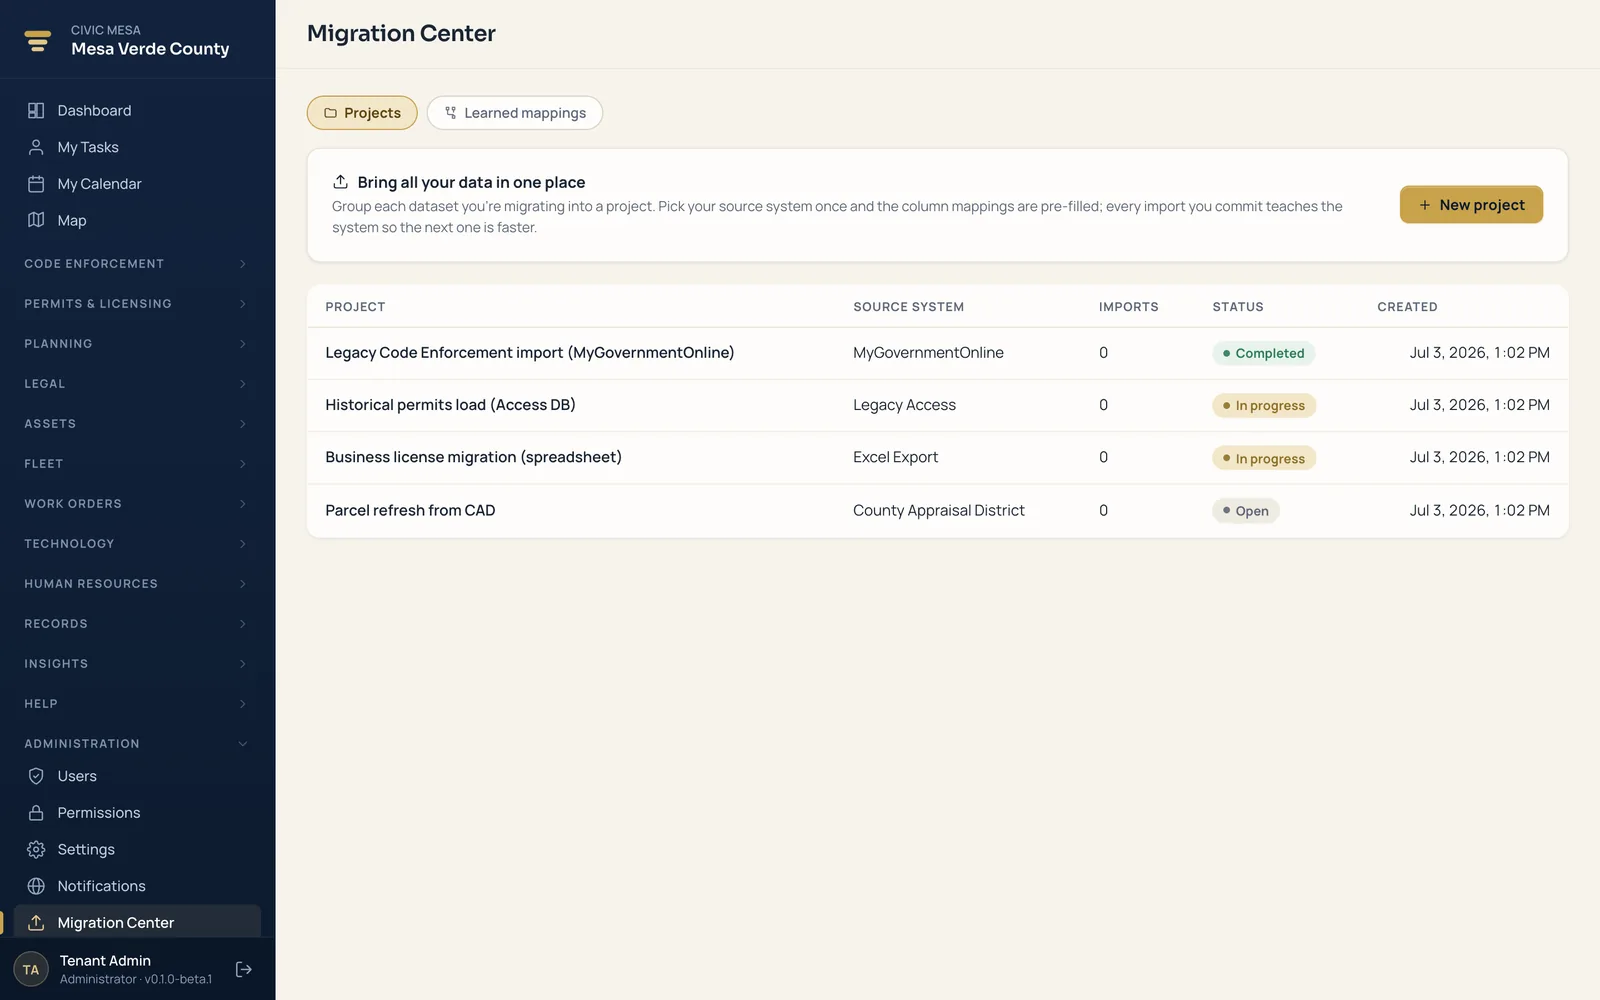The width and height of the screenshot is (1600, 1000).
Task: Click the My Tasks person icon
Action: point(36,147)
